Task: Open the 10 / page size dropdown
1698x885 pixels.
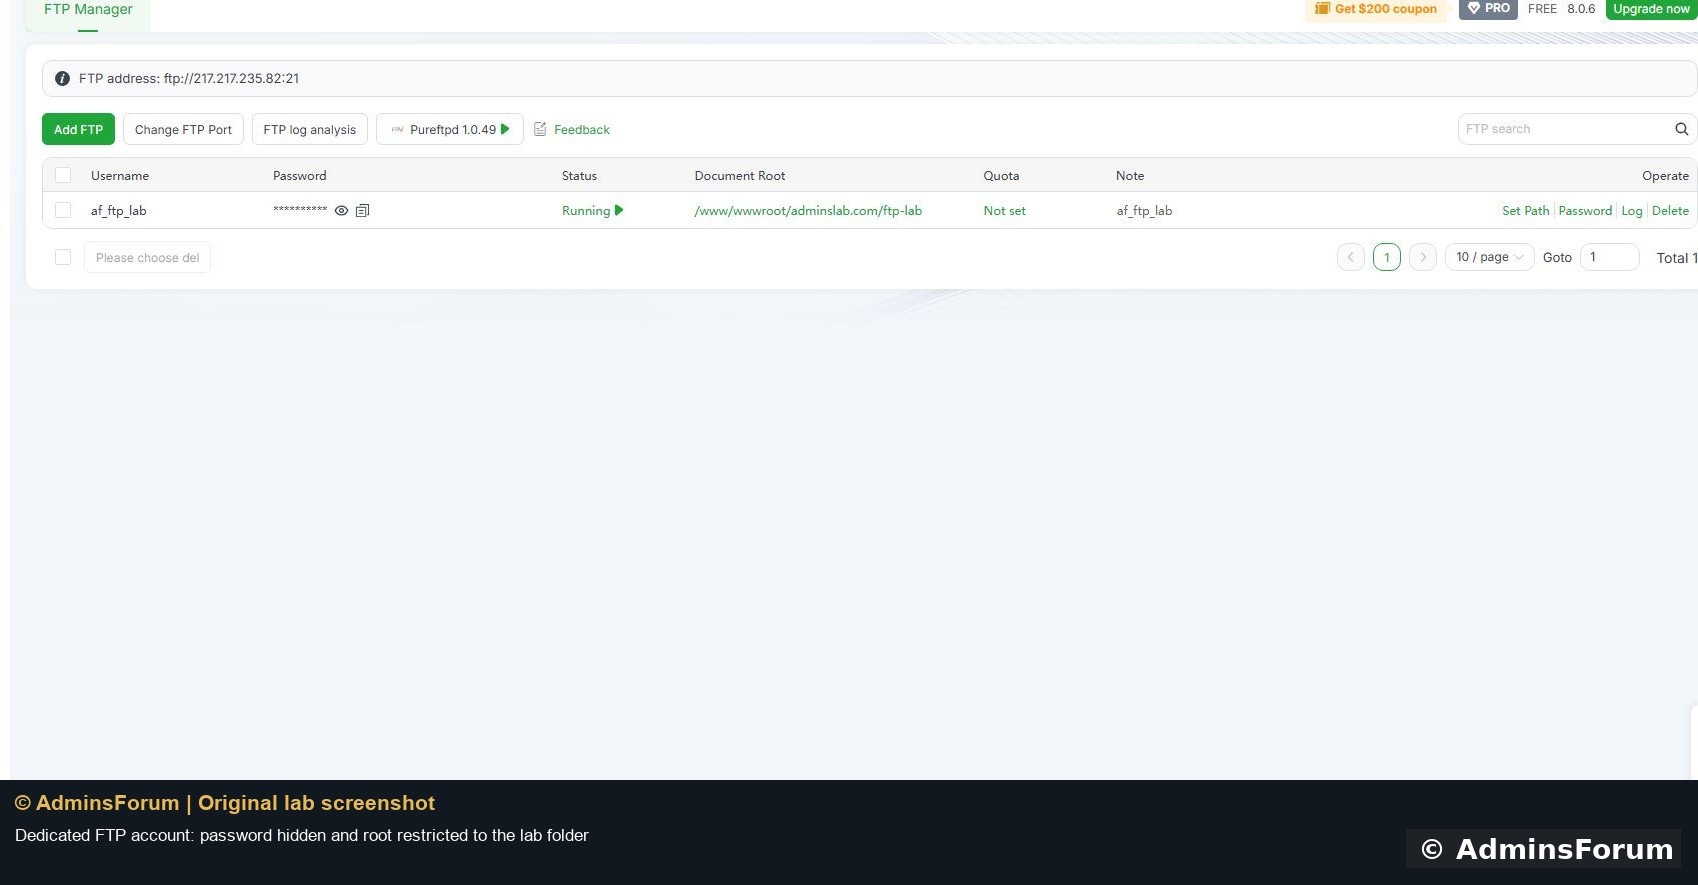Action: (x=1489, y=257)
